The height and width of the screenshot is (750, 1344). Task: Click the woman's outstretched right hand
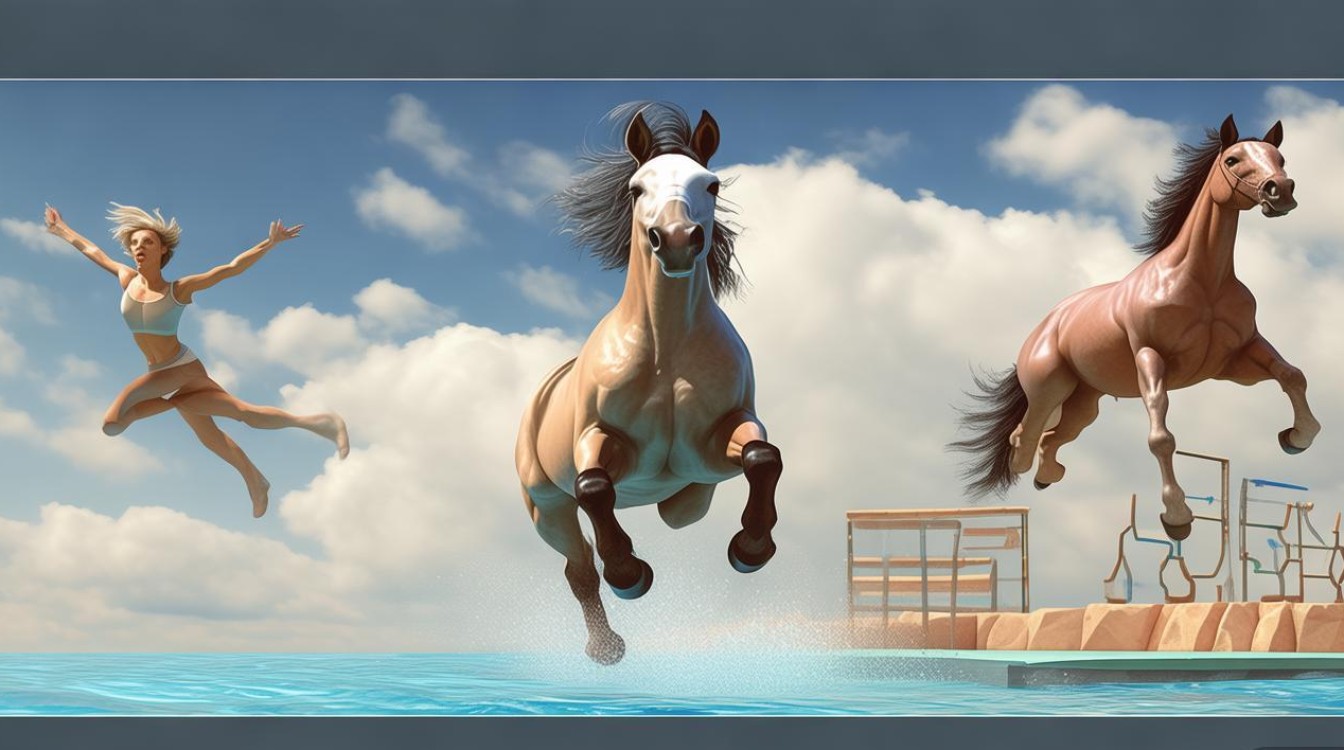coord(283,232)
